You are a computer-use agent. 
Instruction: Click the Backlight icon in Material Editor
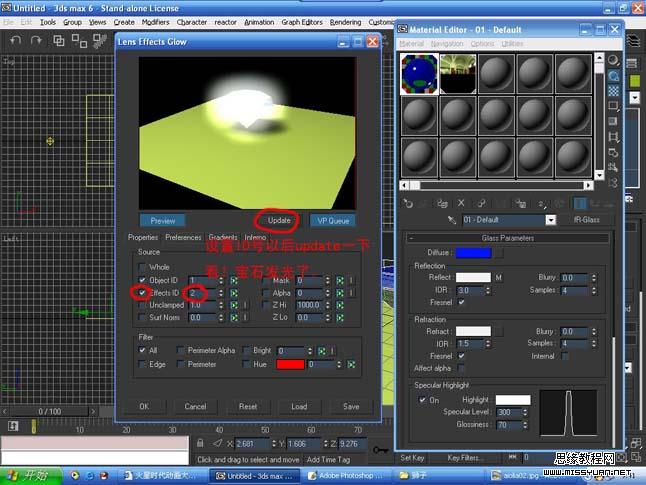point(613,76)
